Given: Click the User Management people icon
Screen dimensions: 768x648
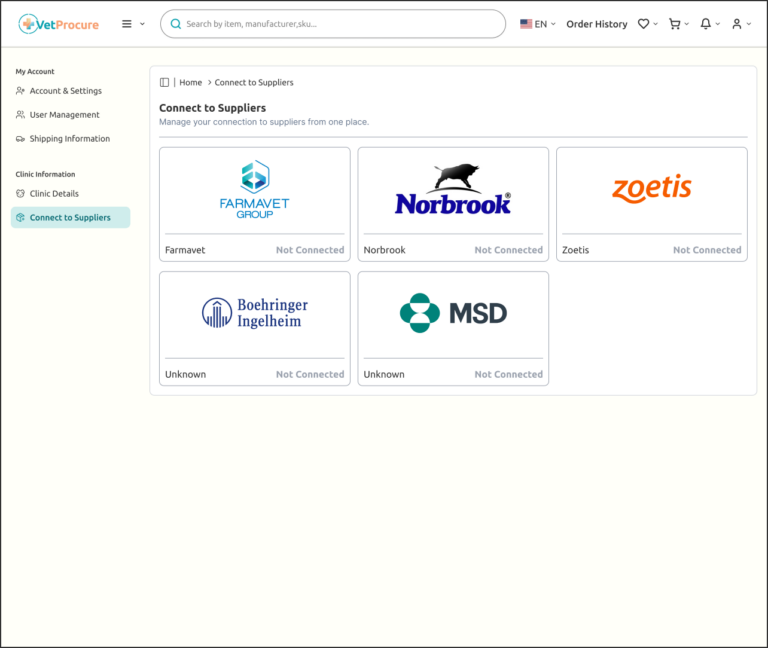Looking at the screenshot, I should [20, 115].
